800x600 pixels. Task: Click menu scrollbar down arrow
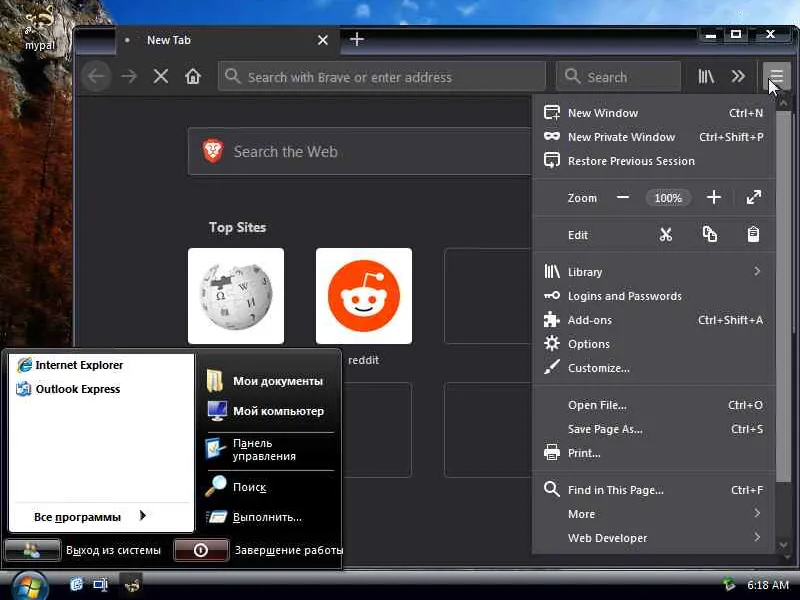click(783, 545)
